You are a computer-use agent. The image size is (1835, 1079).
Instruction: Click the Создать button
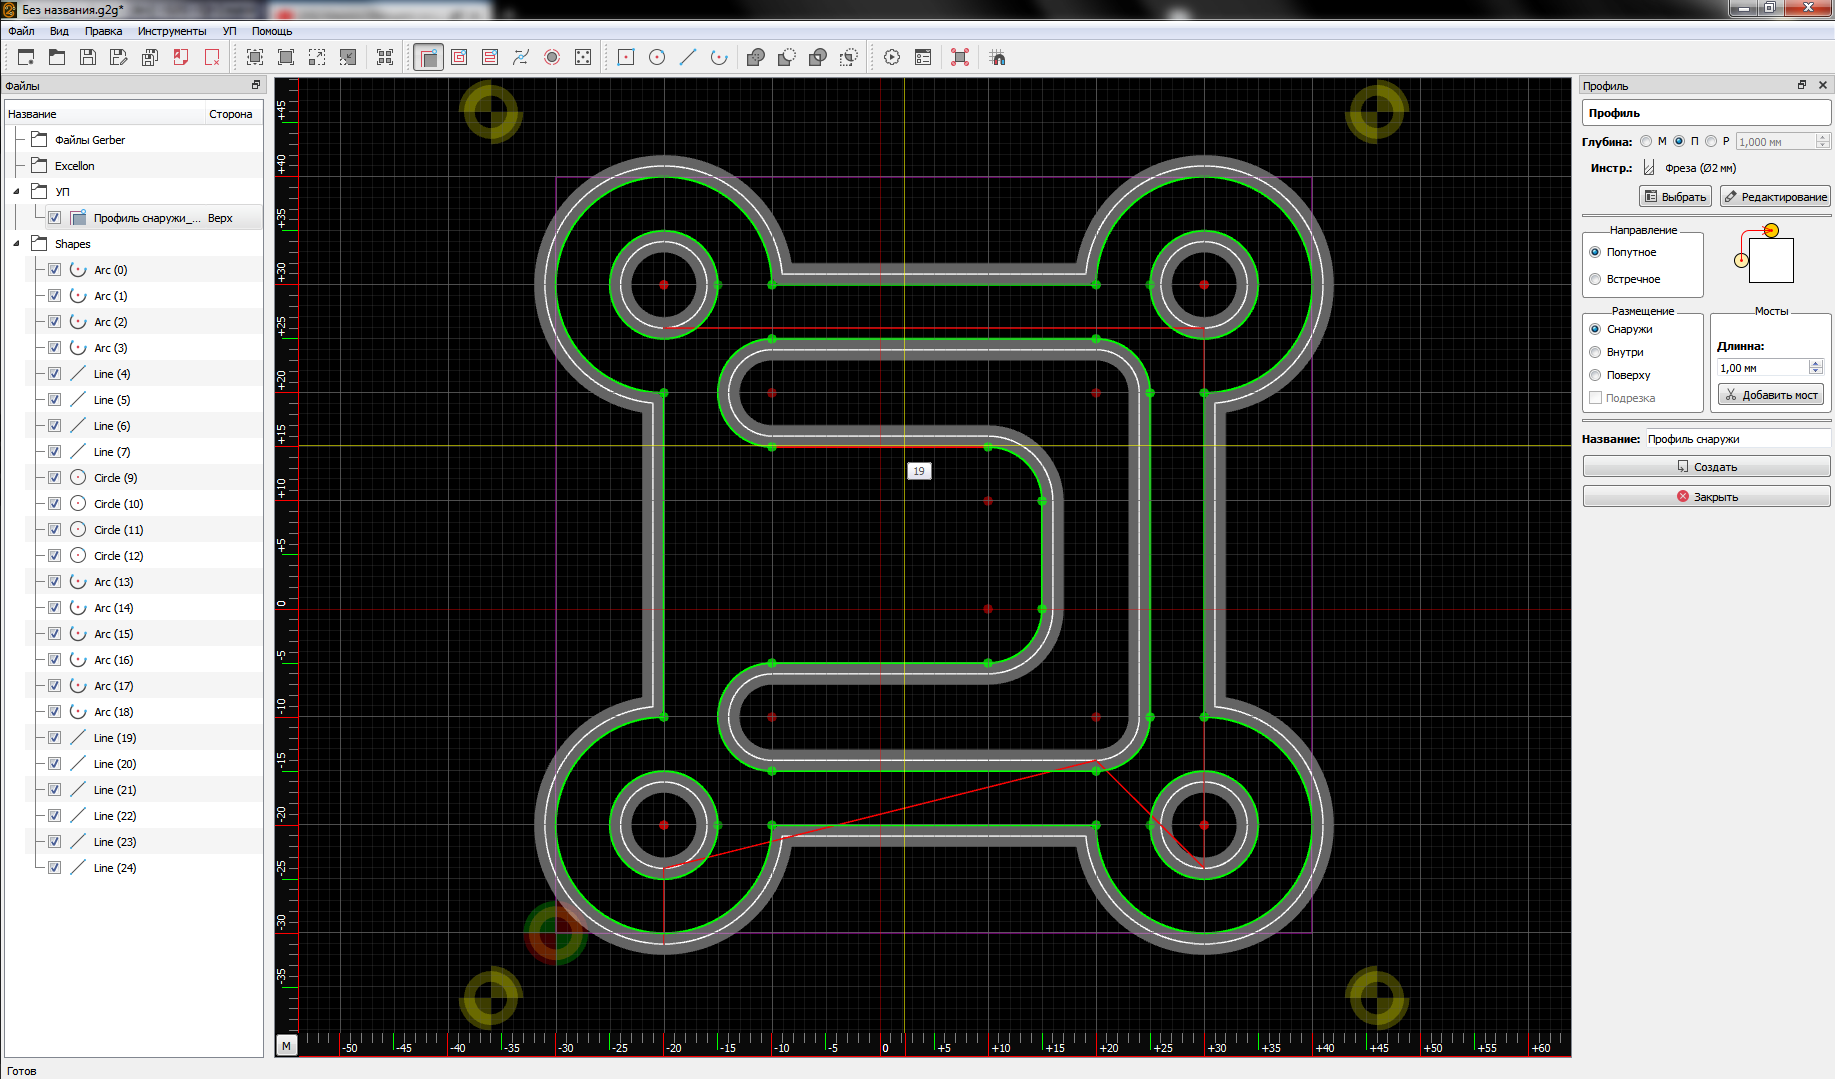coord(1706,467)
